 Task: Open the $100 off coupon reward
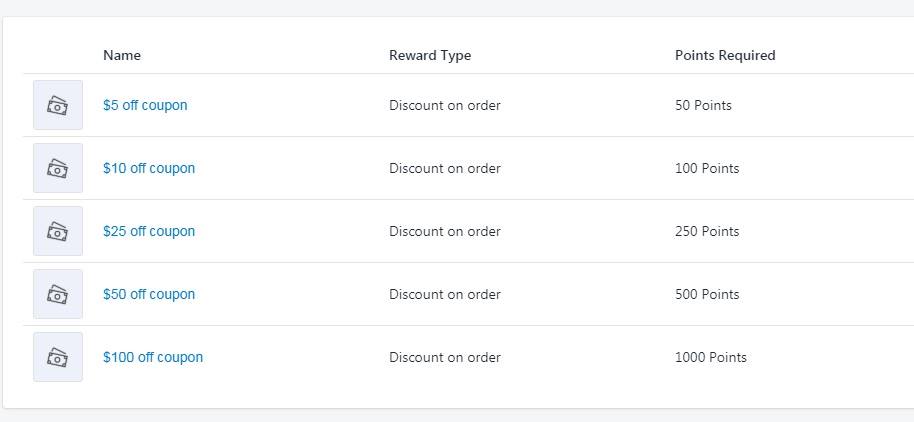point(153,357)
